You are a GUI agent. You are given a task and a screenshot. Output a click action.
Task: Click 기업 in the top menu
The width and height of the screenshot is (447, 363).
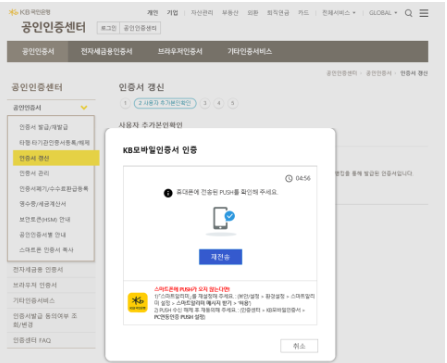pos(172,13)
